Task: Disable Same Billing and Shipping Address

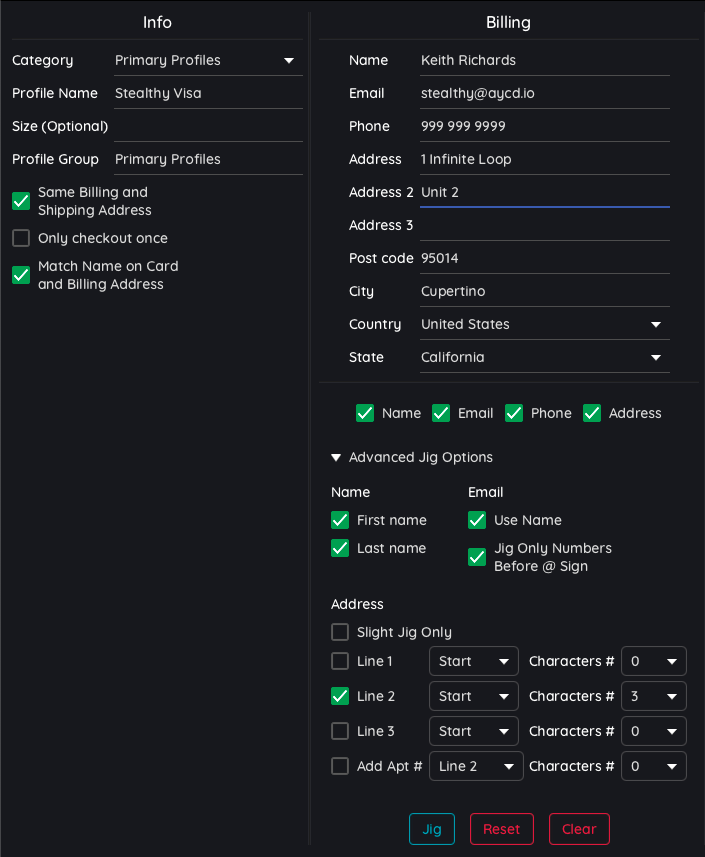Action: (21, 201)
